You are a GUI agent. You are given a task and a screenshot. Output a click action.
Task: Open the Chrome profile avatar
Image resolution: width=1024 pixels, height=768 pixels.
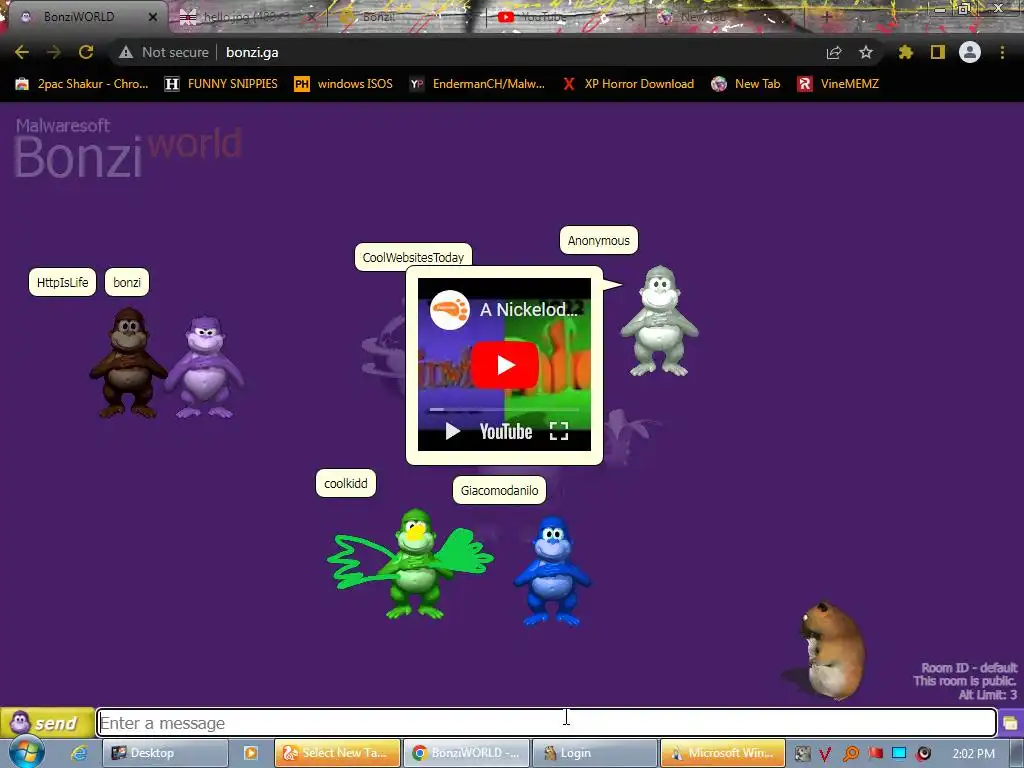(970, 52)
